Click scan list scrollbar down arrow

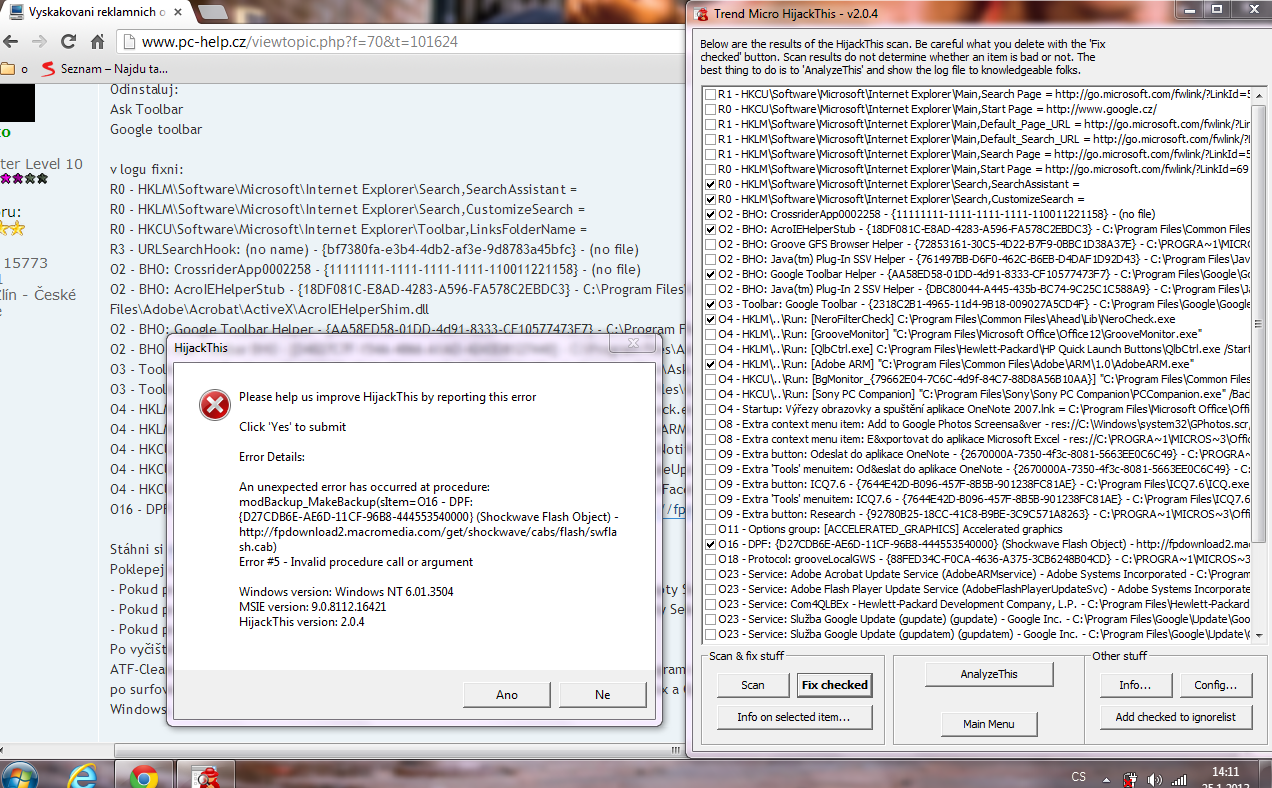(x=1258, y=634)
